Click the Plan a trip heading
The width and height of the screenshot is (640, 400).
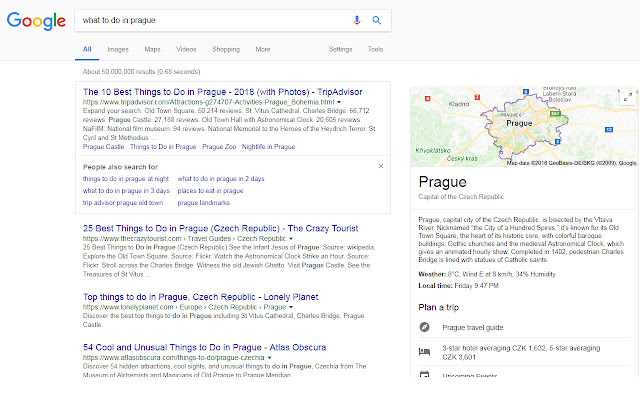click(x=439, y=307)
